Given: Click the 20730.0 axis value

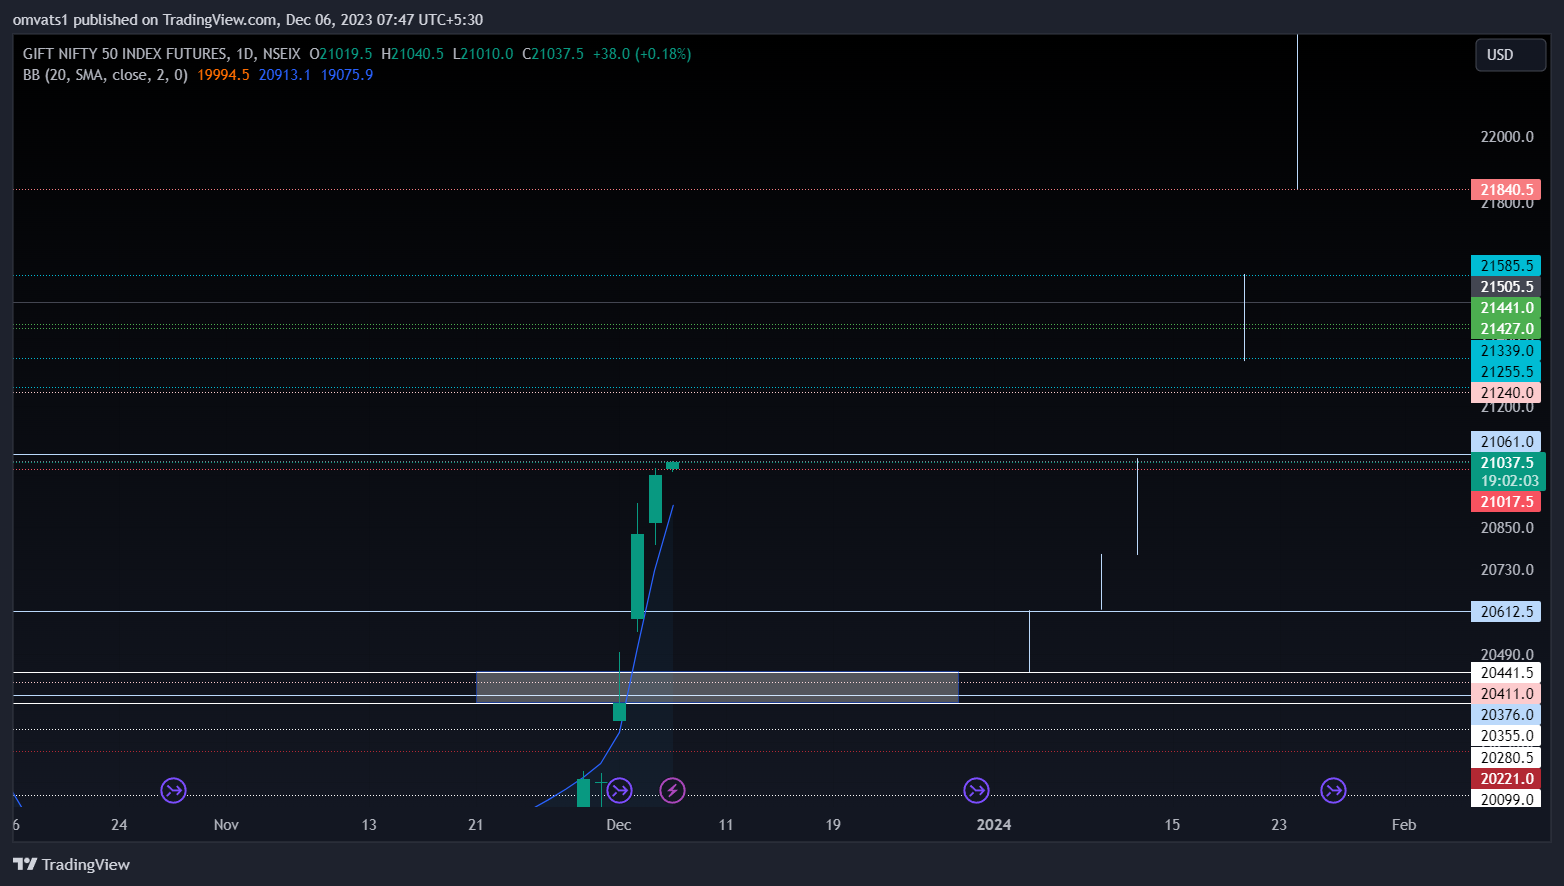Looking at the screenshot, I should [1507, 570].
